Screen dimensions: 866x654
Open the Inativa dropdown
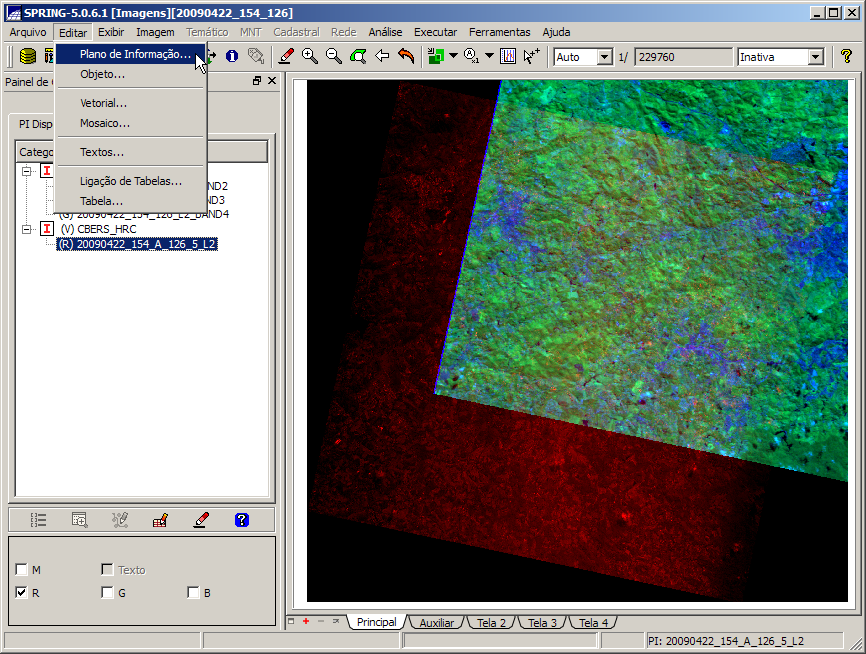tap(815, 57)
